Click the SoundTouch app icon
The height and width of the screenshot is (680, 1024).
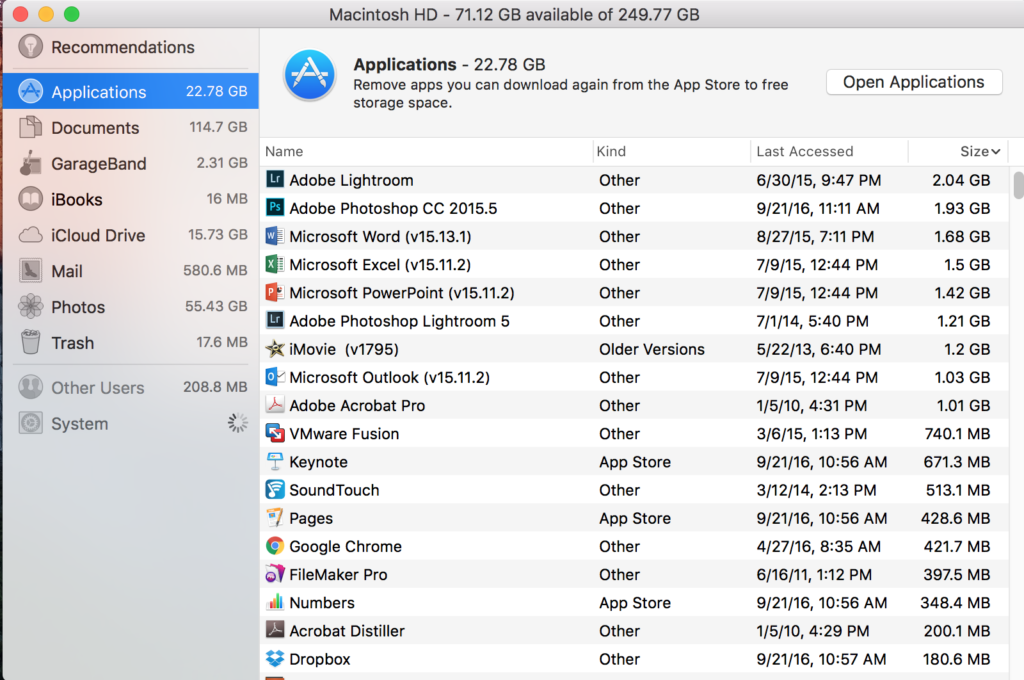275,489
